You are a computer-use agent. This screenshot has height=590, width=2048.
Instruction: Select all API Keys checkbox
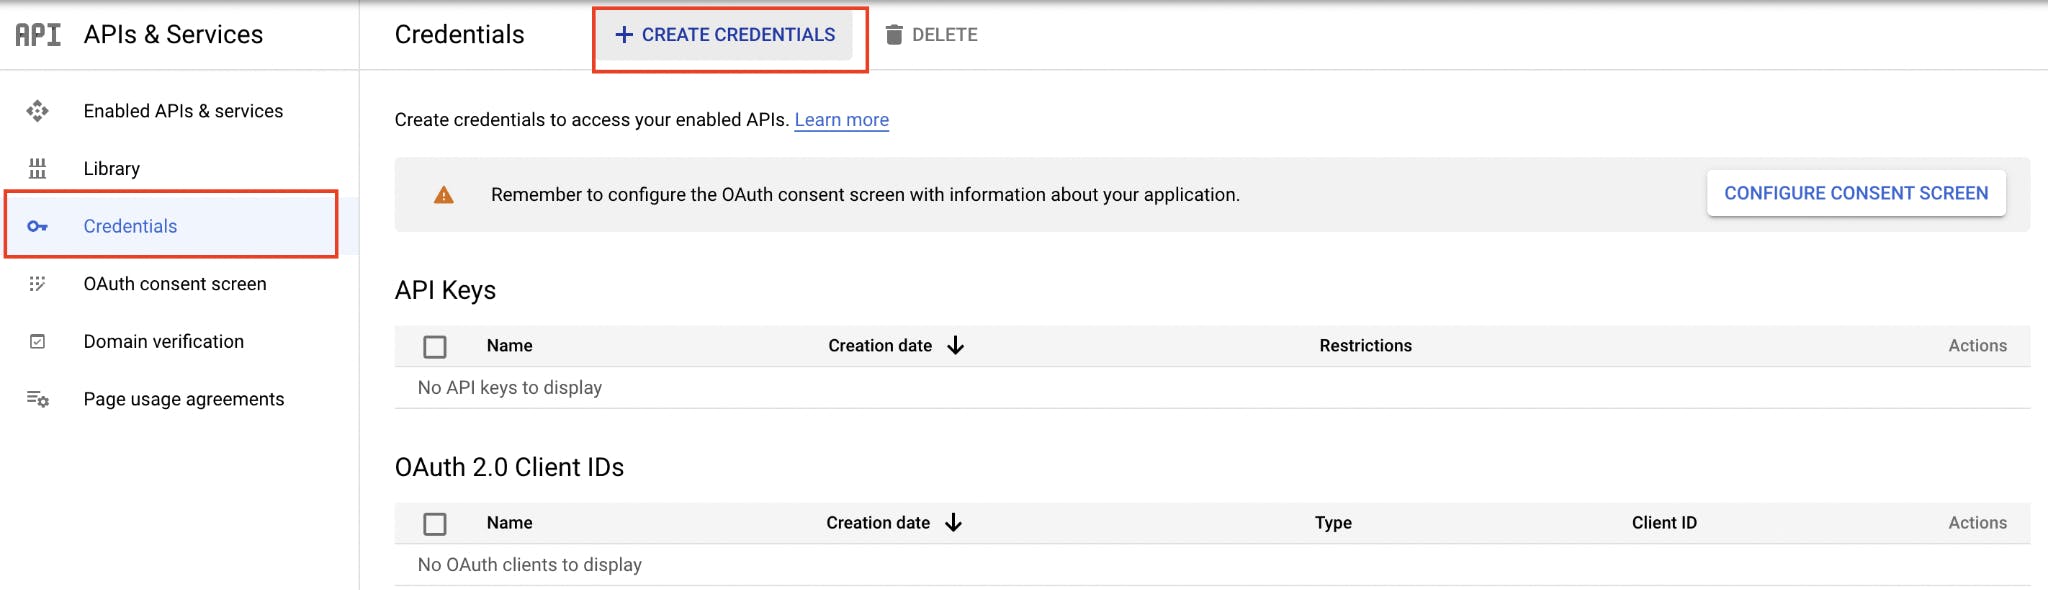[x=435, y=347]
